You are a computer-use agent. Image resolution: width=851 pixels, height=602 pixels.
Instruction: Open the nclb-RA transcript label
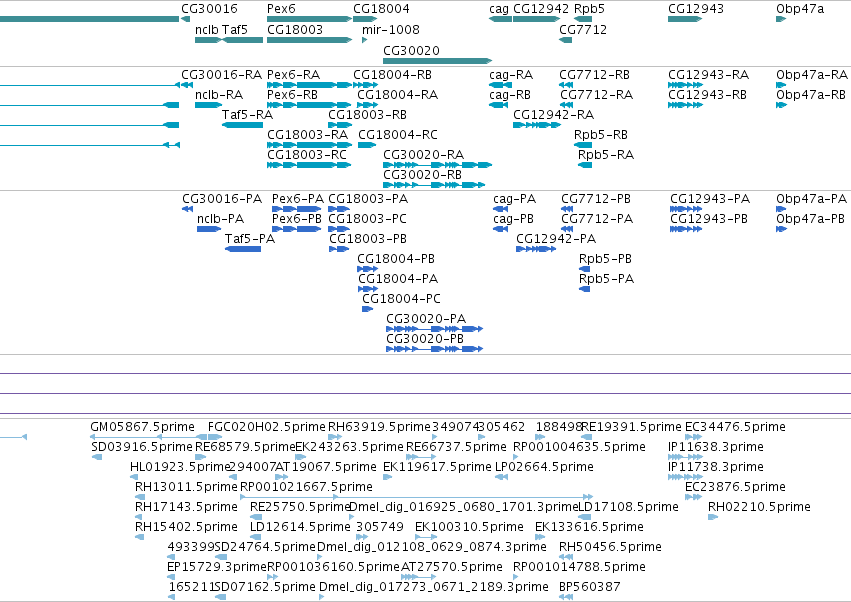(x=219, y=95)
